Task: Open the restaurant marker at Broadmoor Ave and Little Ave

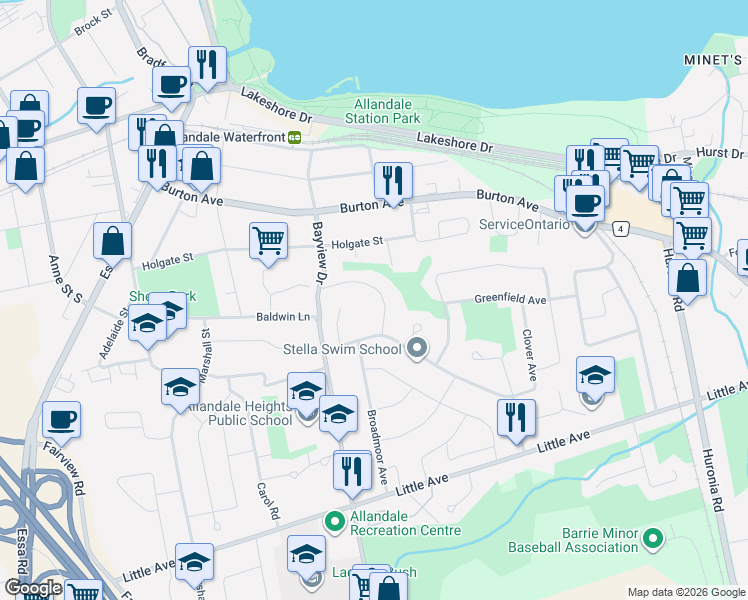Action: coord(352,472)
